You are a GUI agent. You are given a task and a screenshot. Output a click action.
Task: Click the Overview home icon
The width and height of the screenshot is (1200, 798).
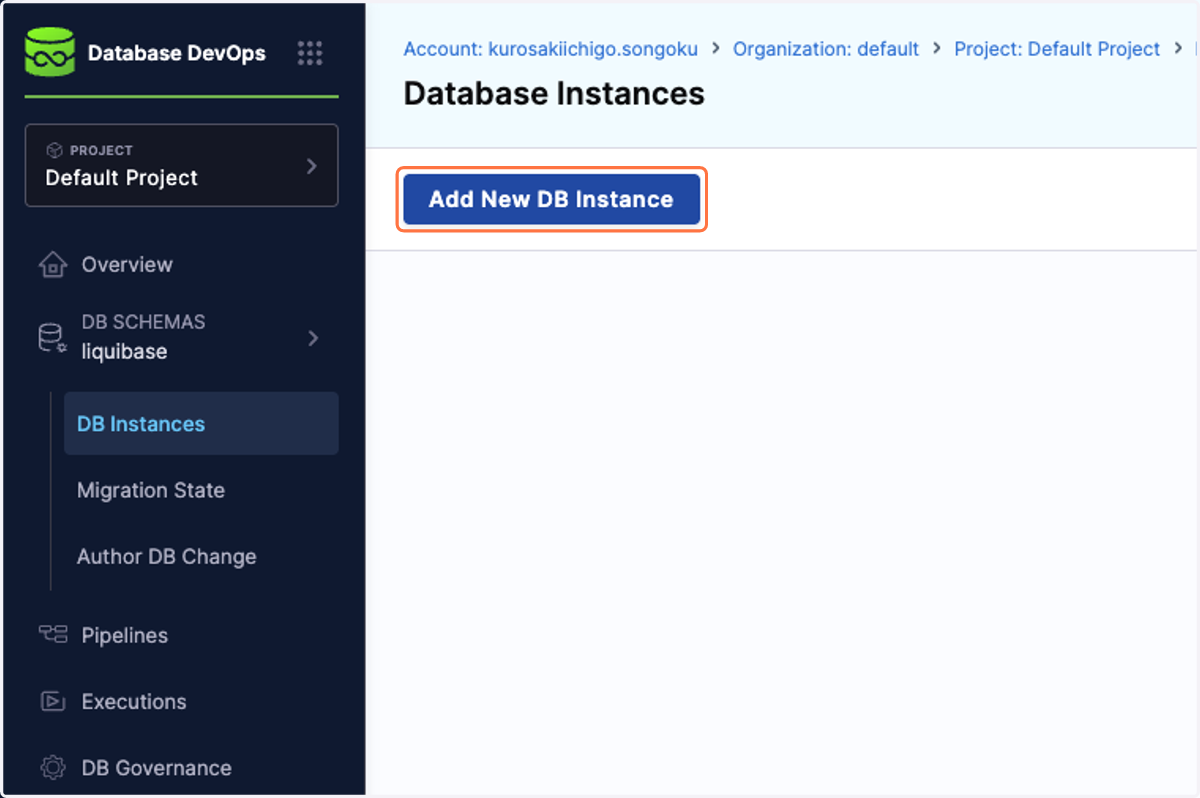[52, 265]
